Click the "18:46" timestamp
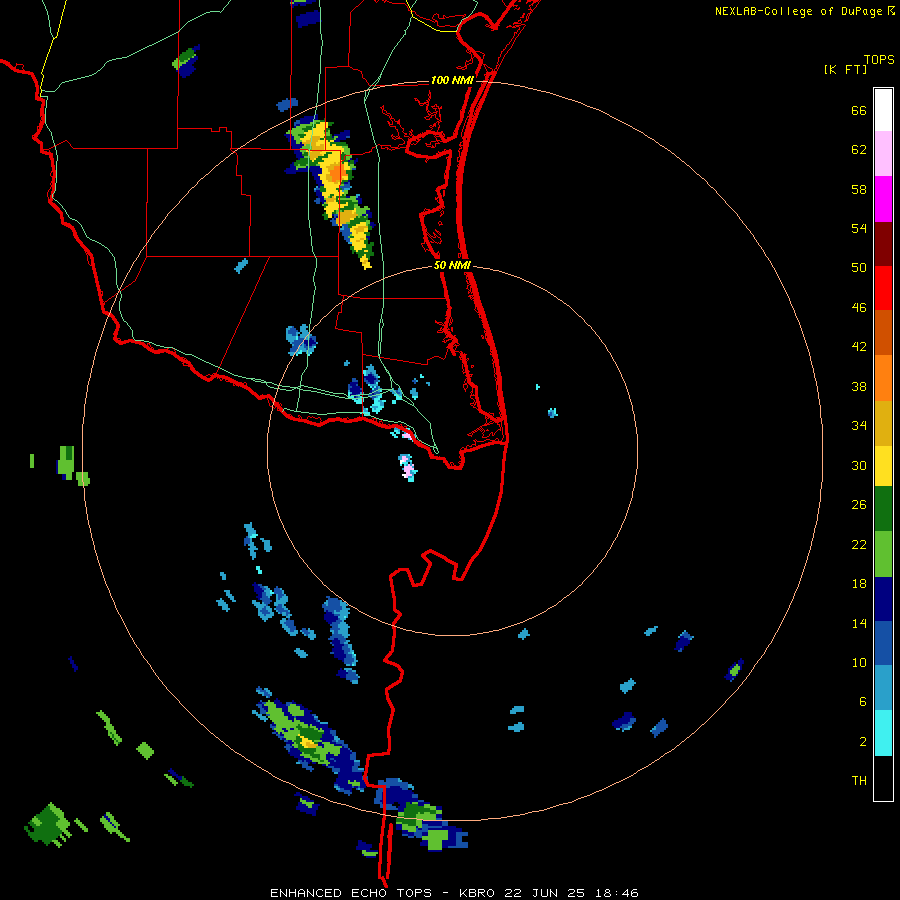The width and height of the screenshot is (900, 900). click(x=615, y=893)
